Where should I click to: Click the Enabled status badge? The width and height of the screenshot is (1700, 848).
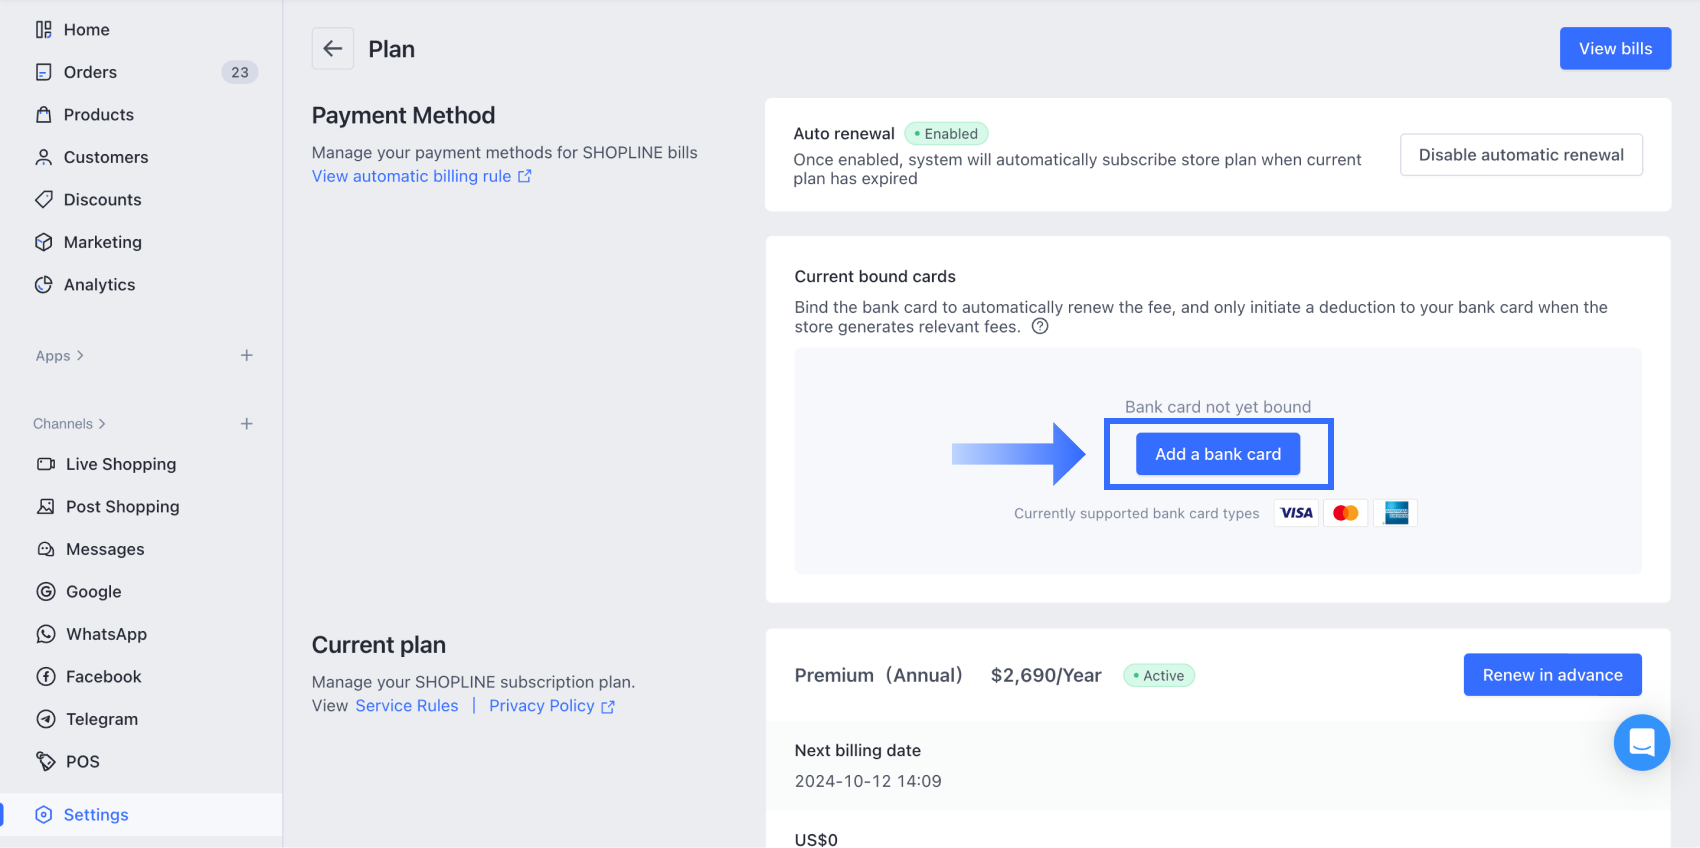(x=946, y=134)
